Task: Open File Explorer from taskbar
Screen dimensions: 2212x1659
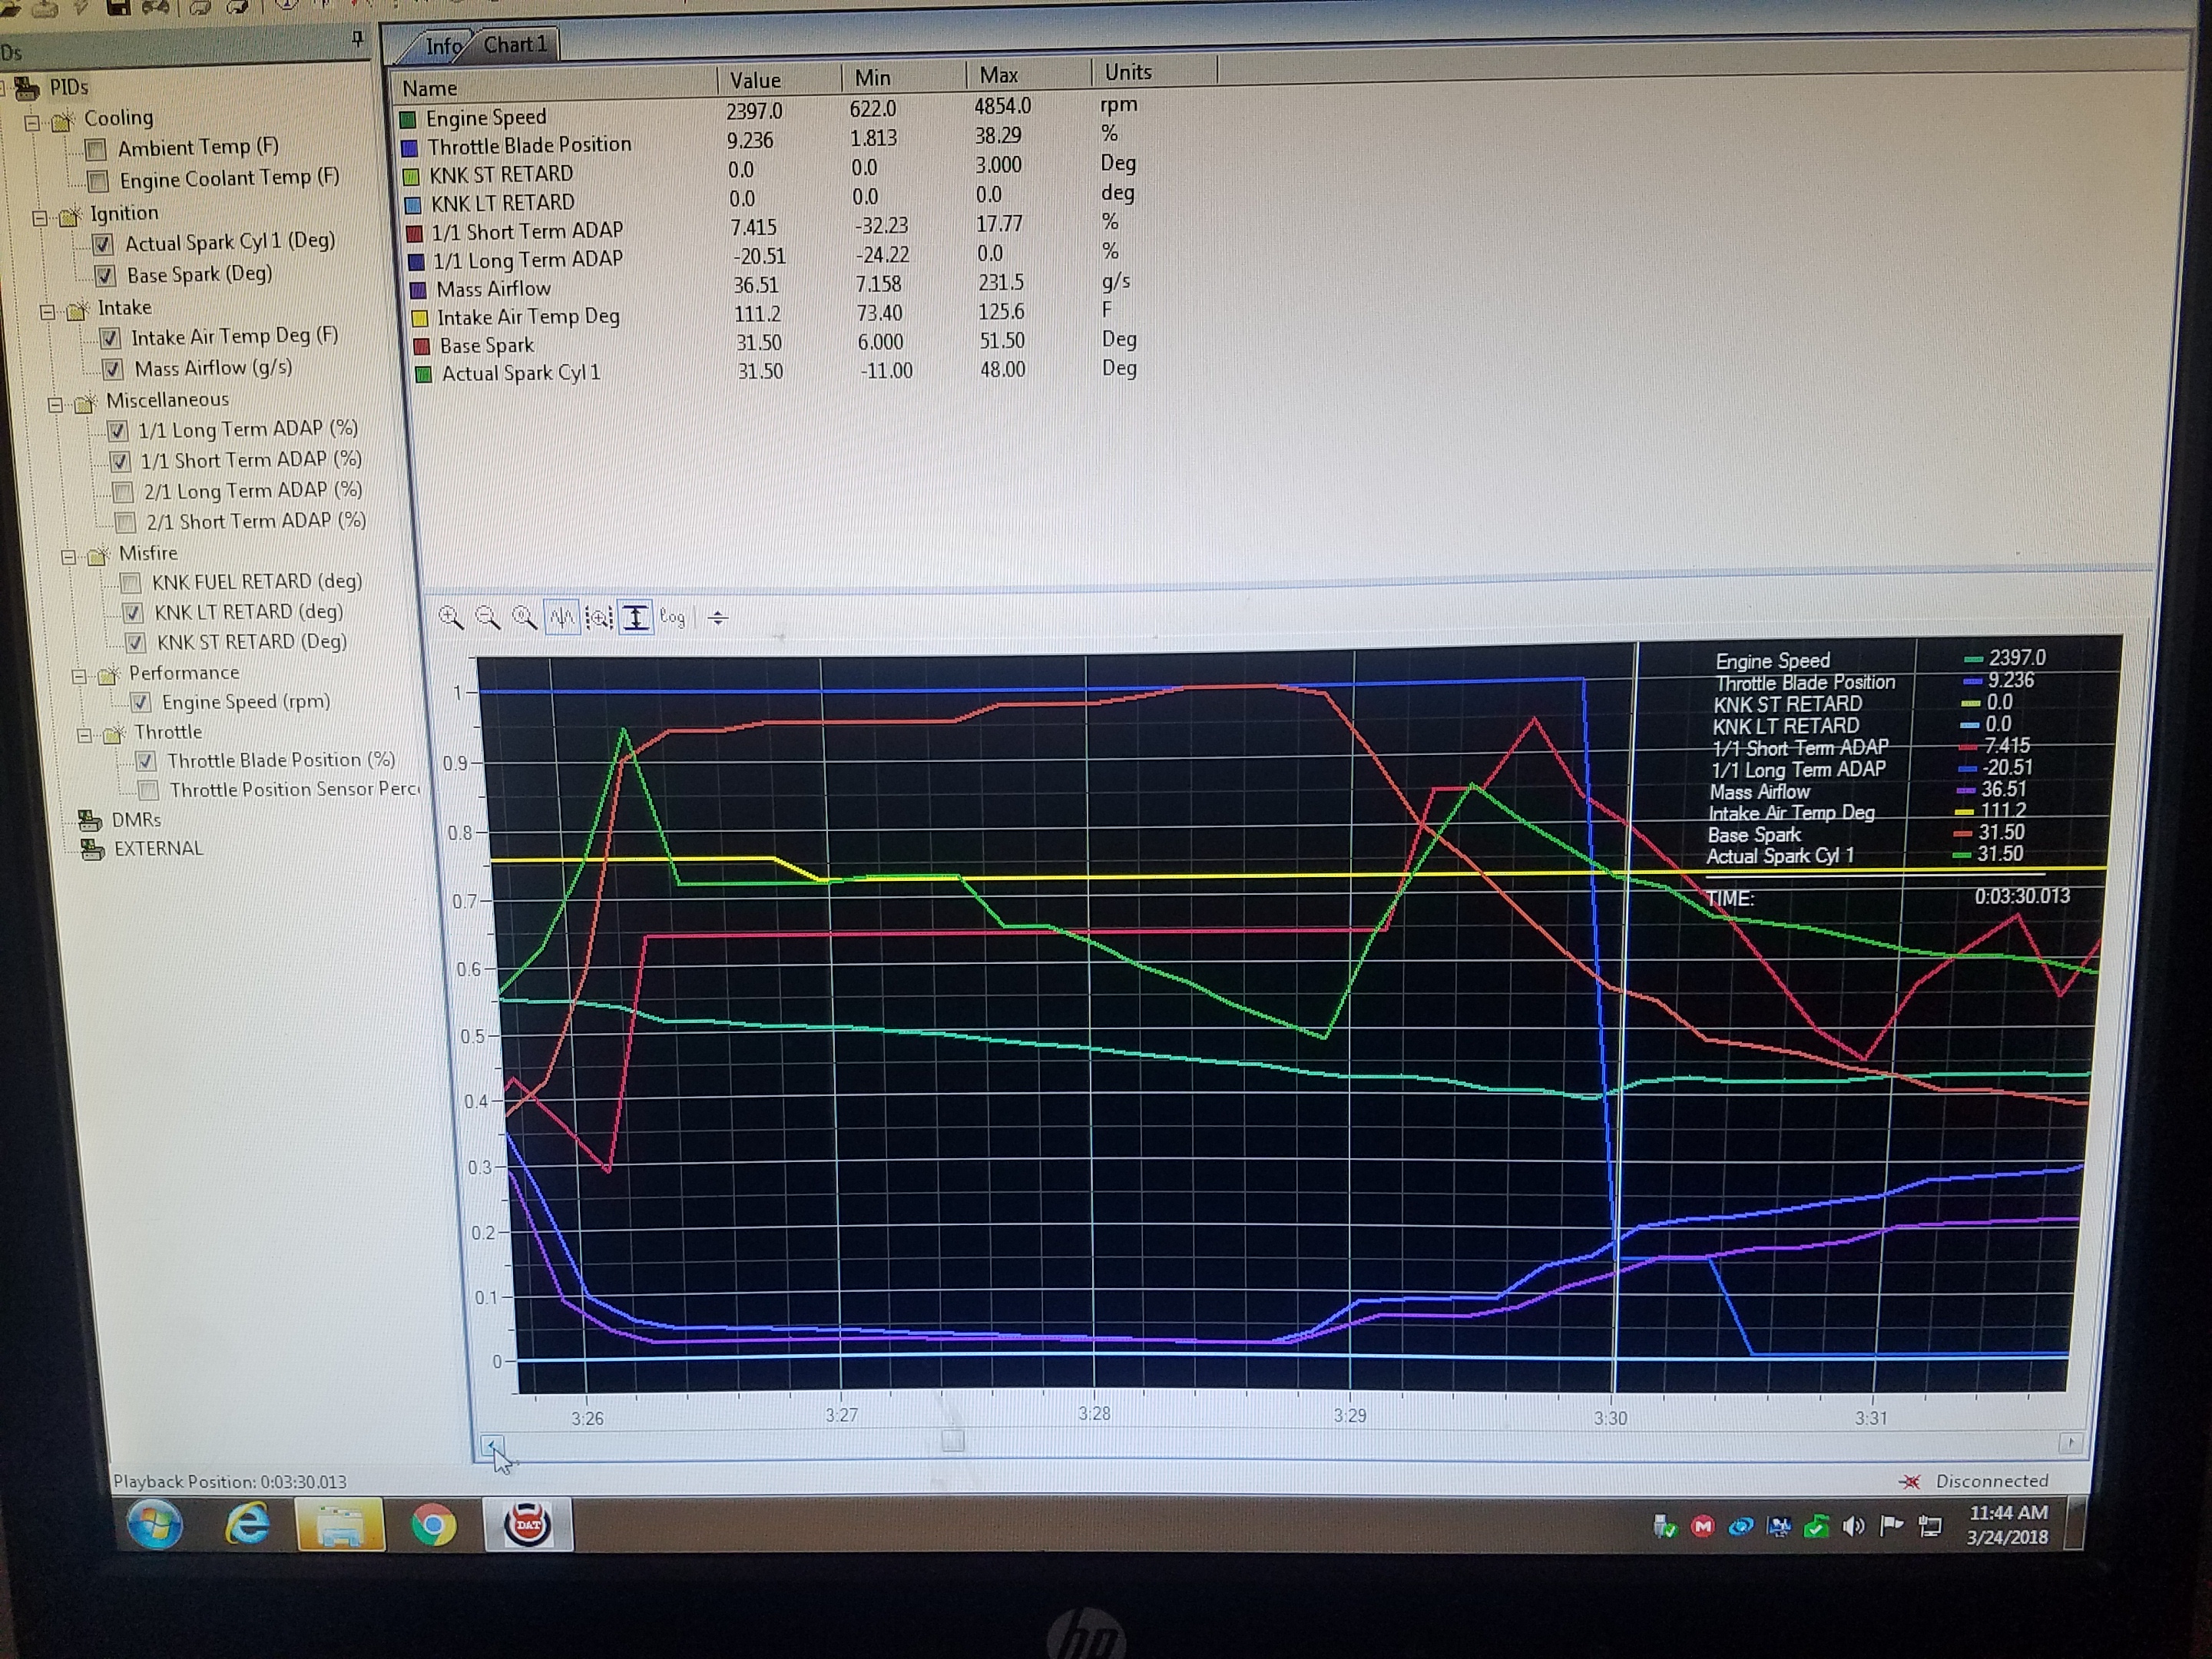Action: coord(340,1525)
